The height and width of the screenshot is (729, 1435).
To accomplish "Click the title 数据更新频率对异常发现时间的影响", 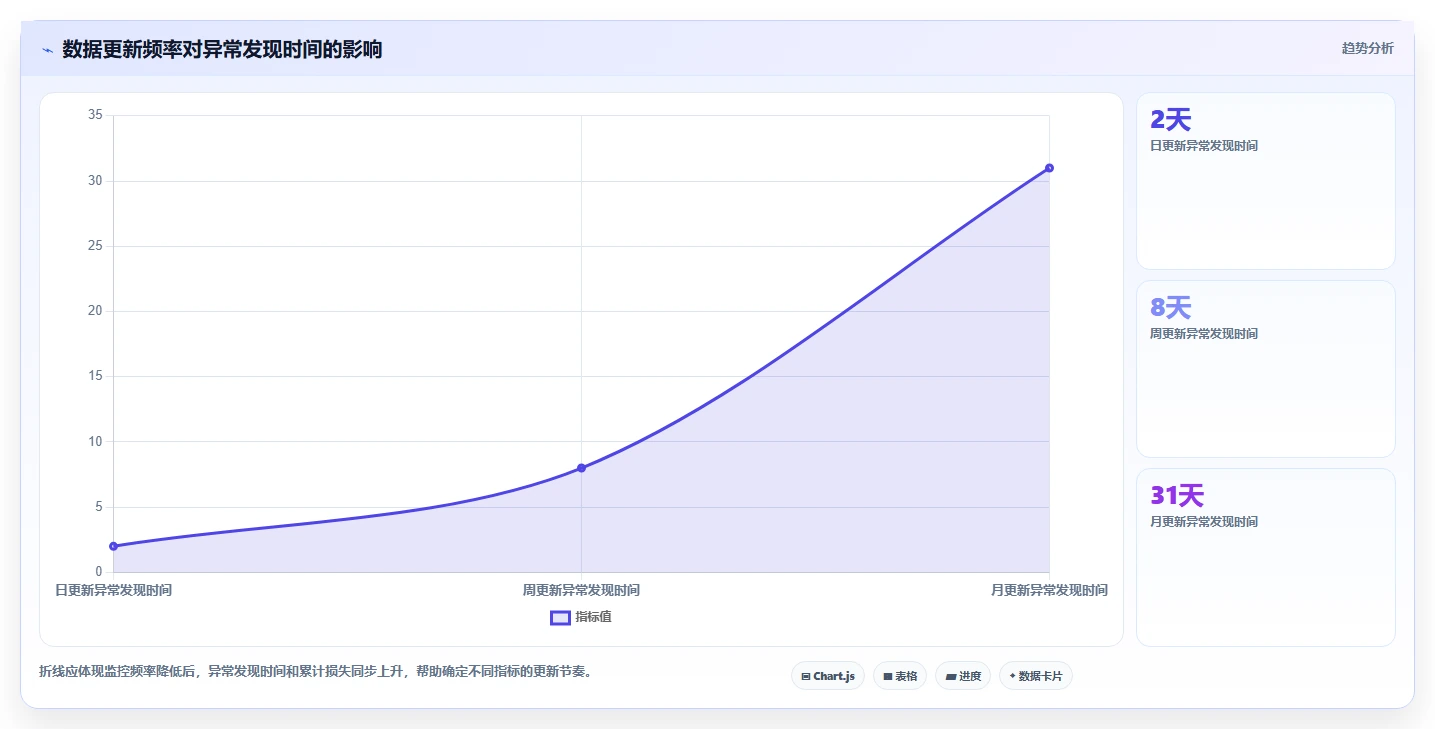I will [222, 49].
